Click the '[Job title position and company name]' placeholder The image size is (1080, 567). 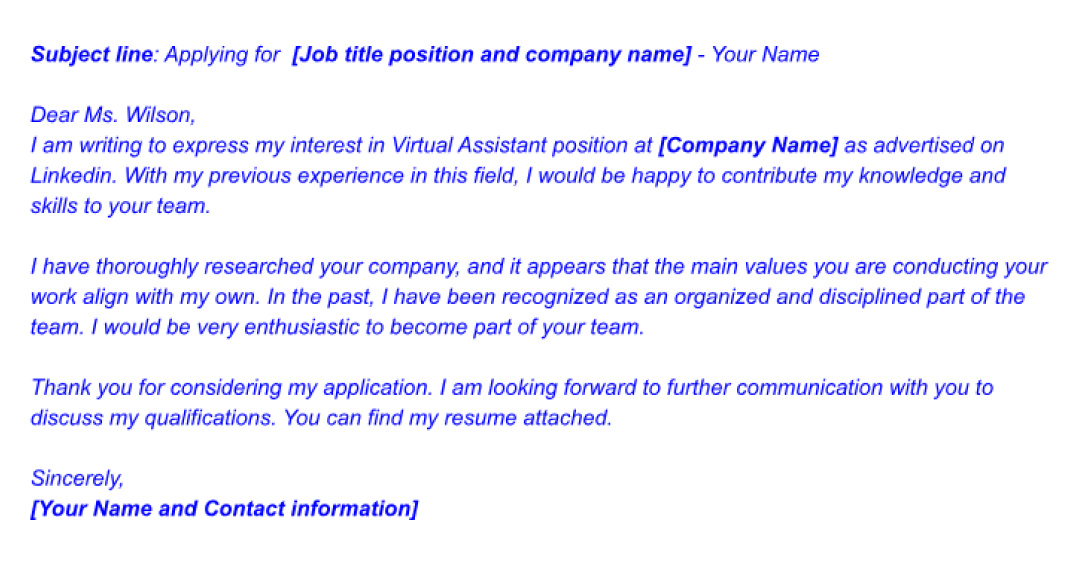491,54
